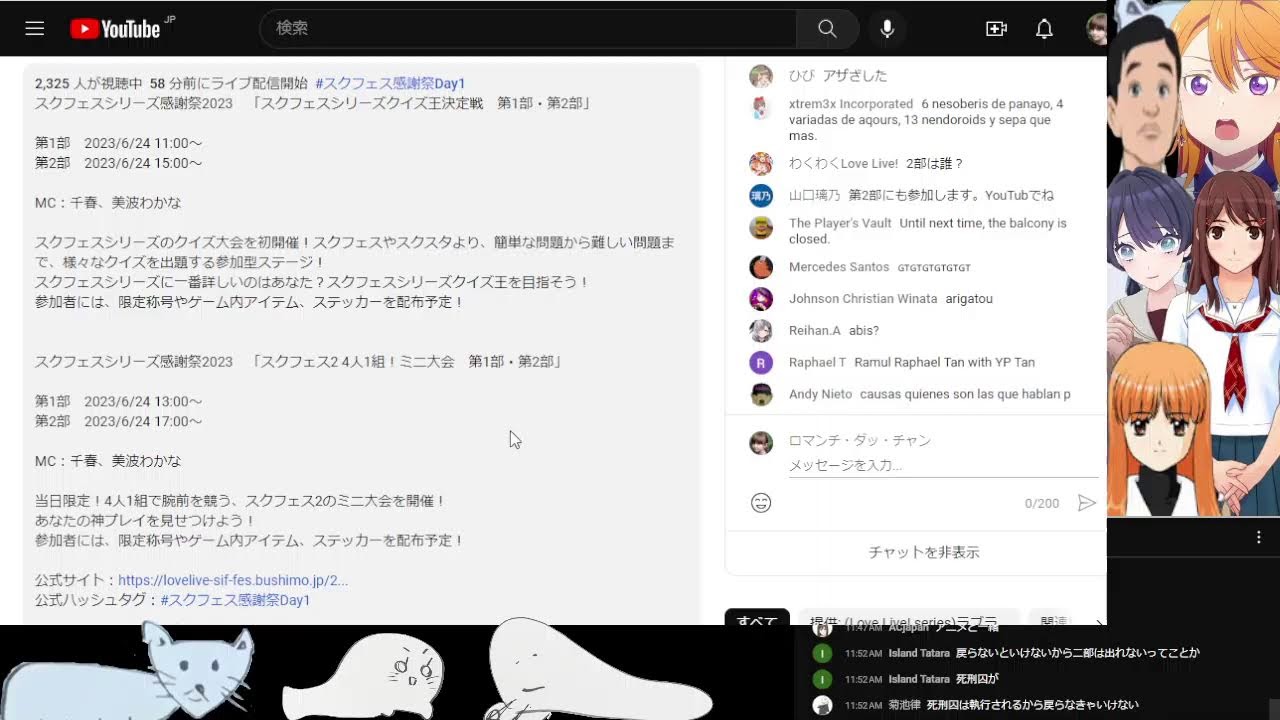Open the hamburger guide menu
This screenshot has height=720, width=1280.
pos(35,29)
